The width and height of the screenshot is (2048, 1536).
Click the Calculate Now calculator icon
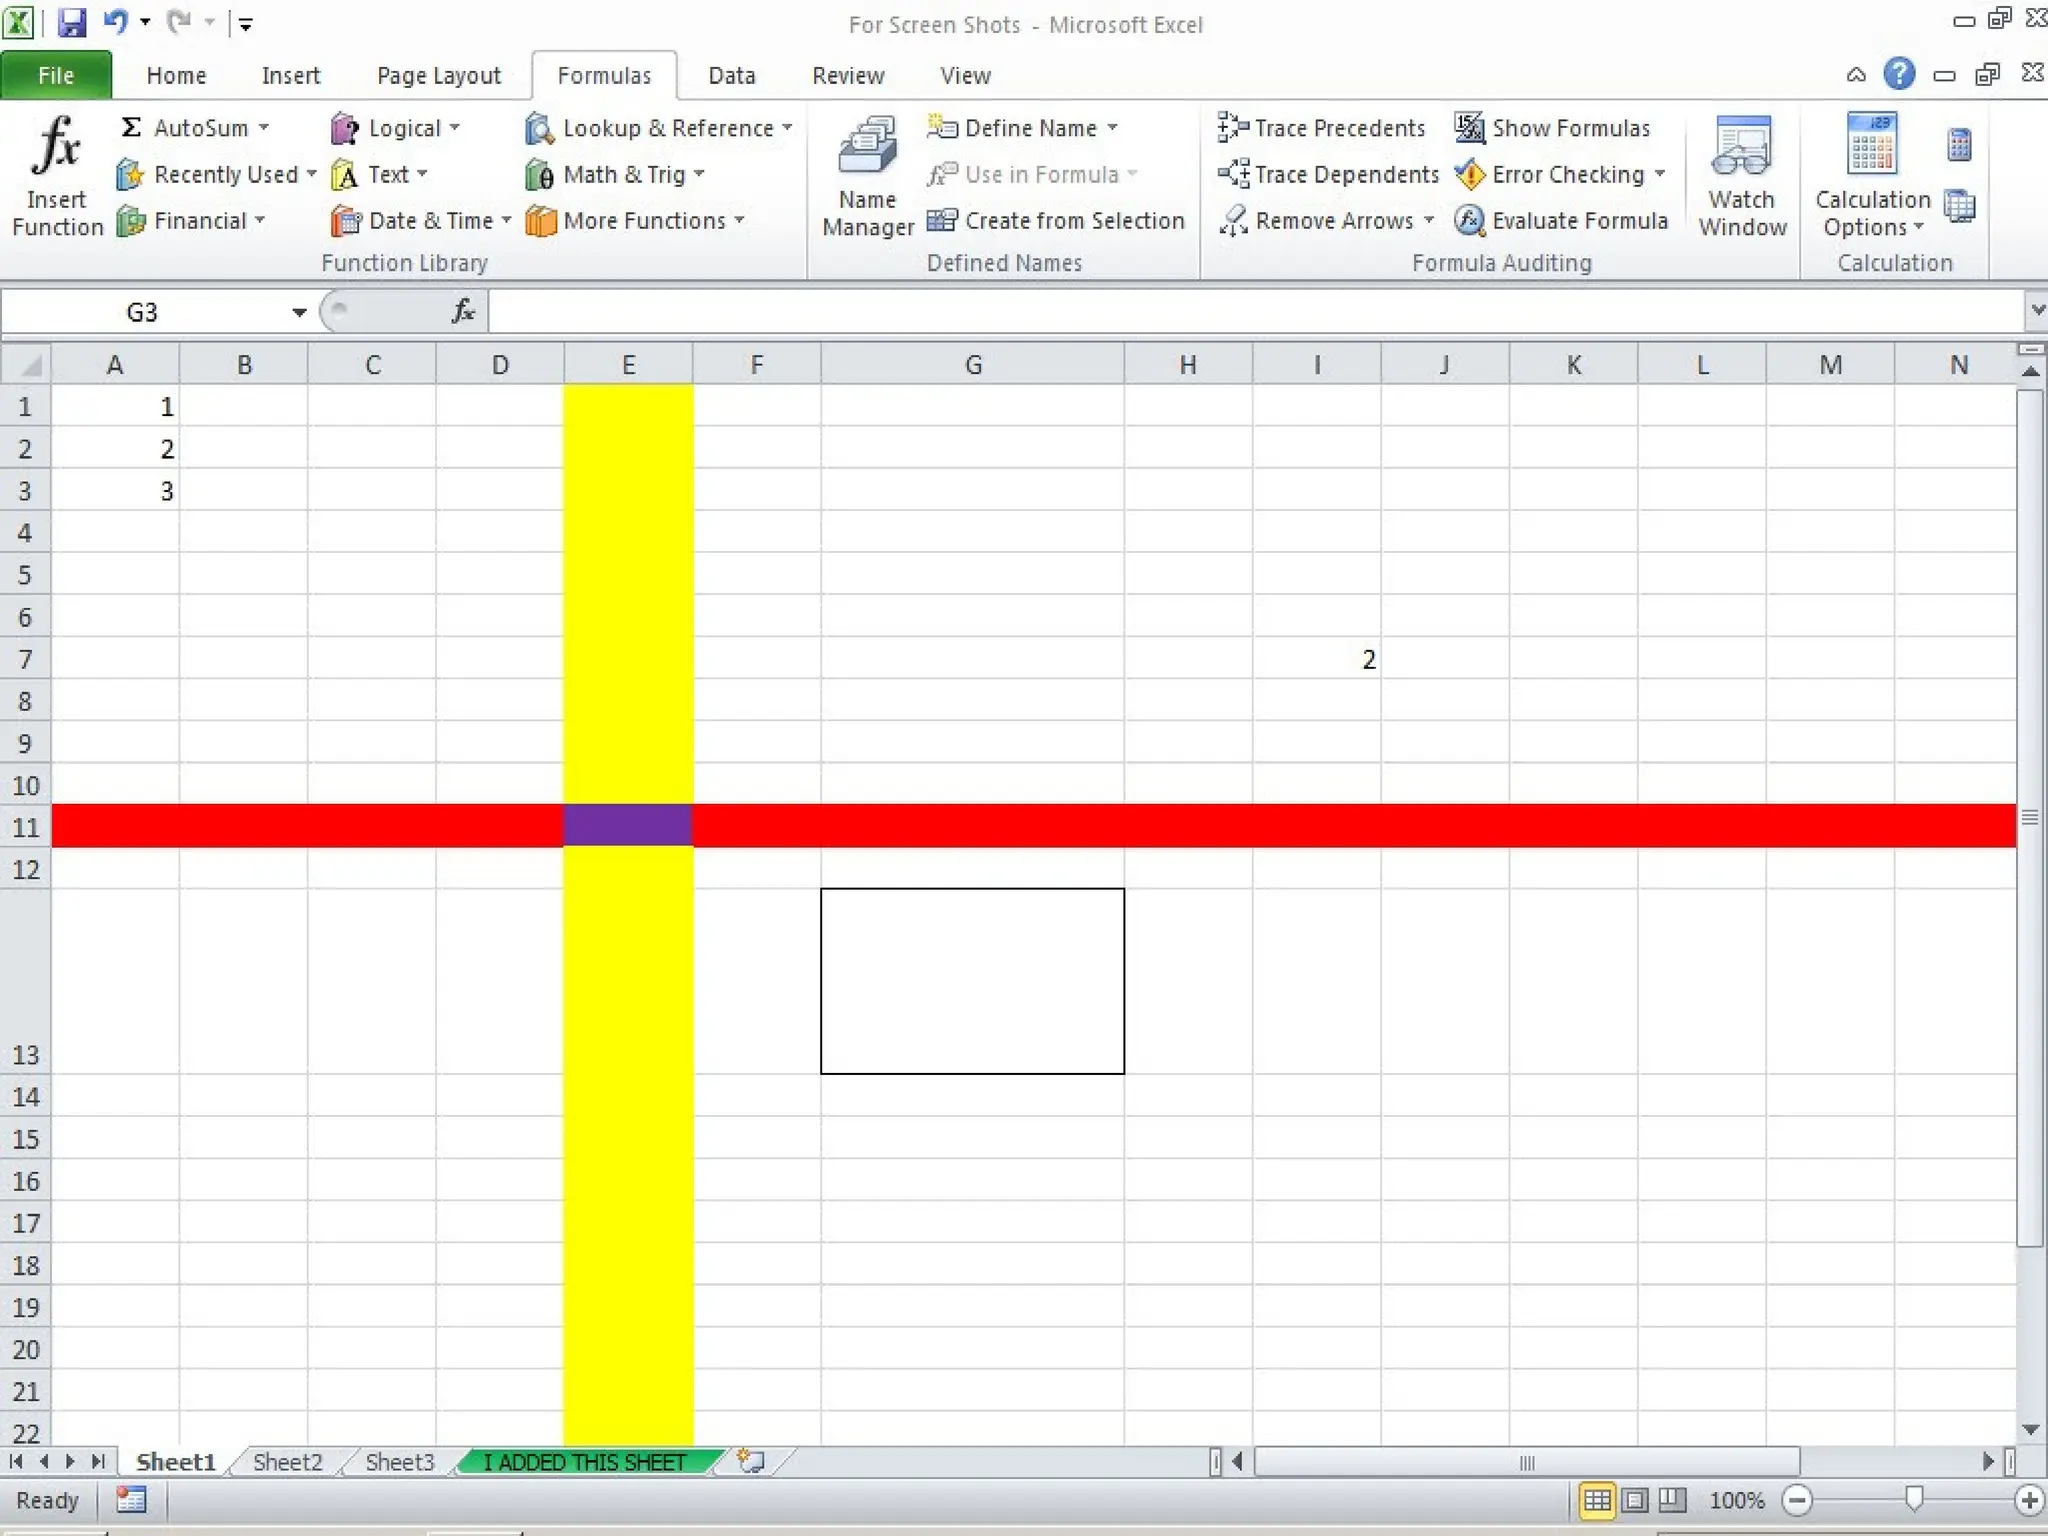click(x=1958, y=146)
